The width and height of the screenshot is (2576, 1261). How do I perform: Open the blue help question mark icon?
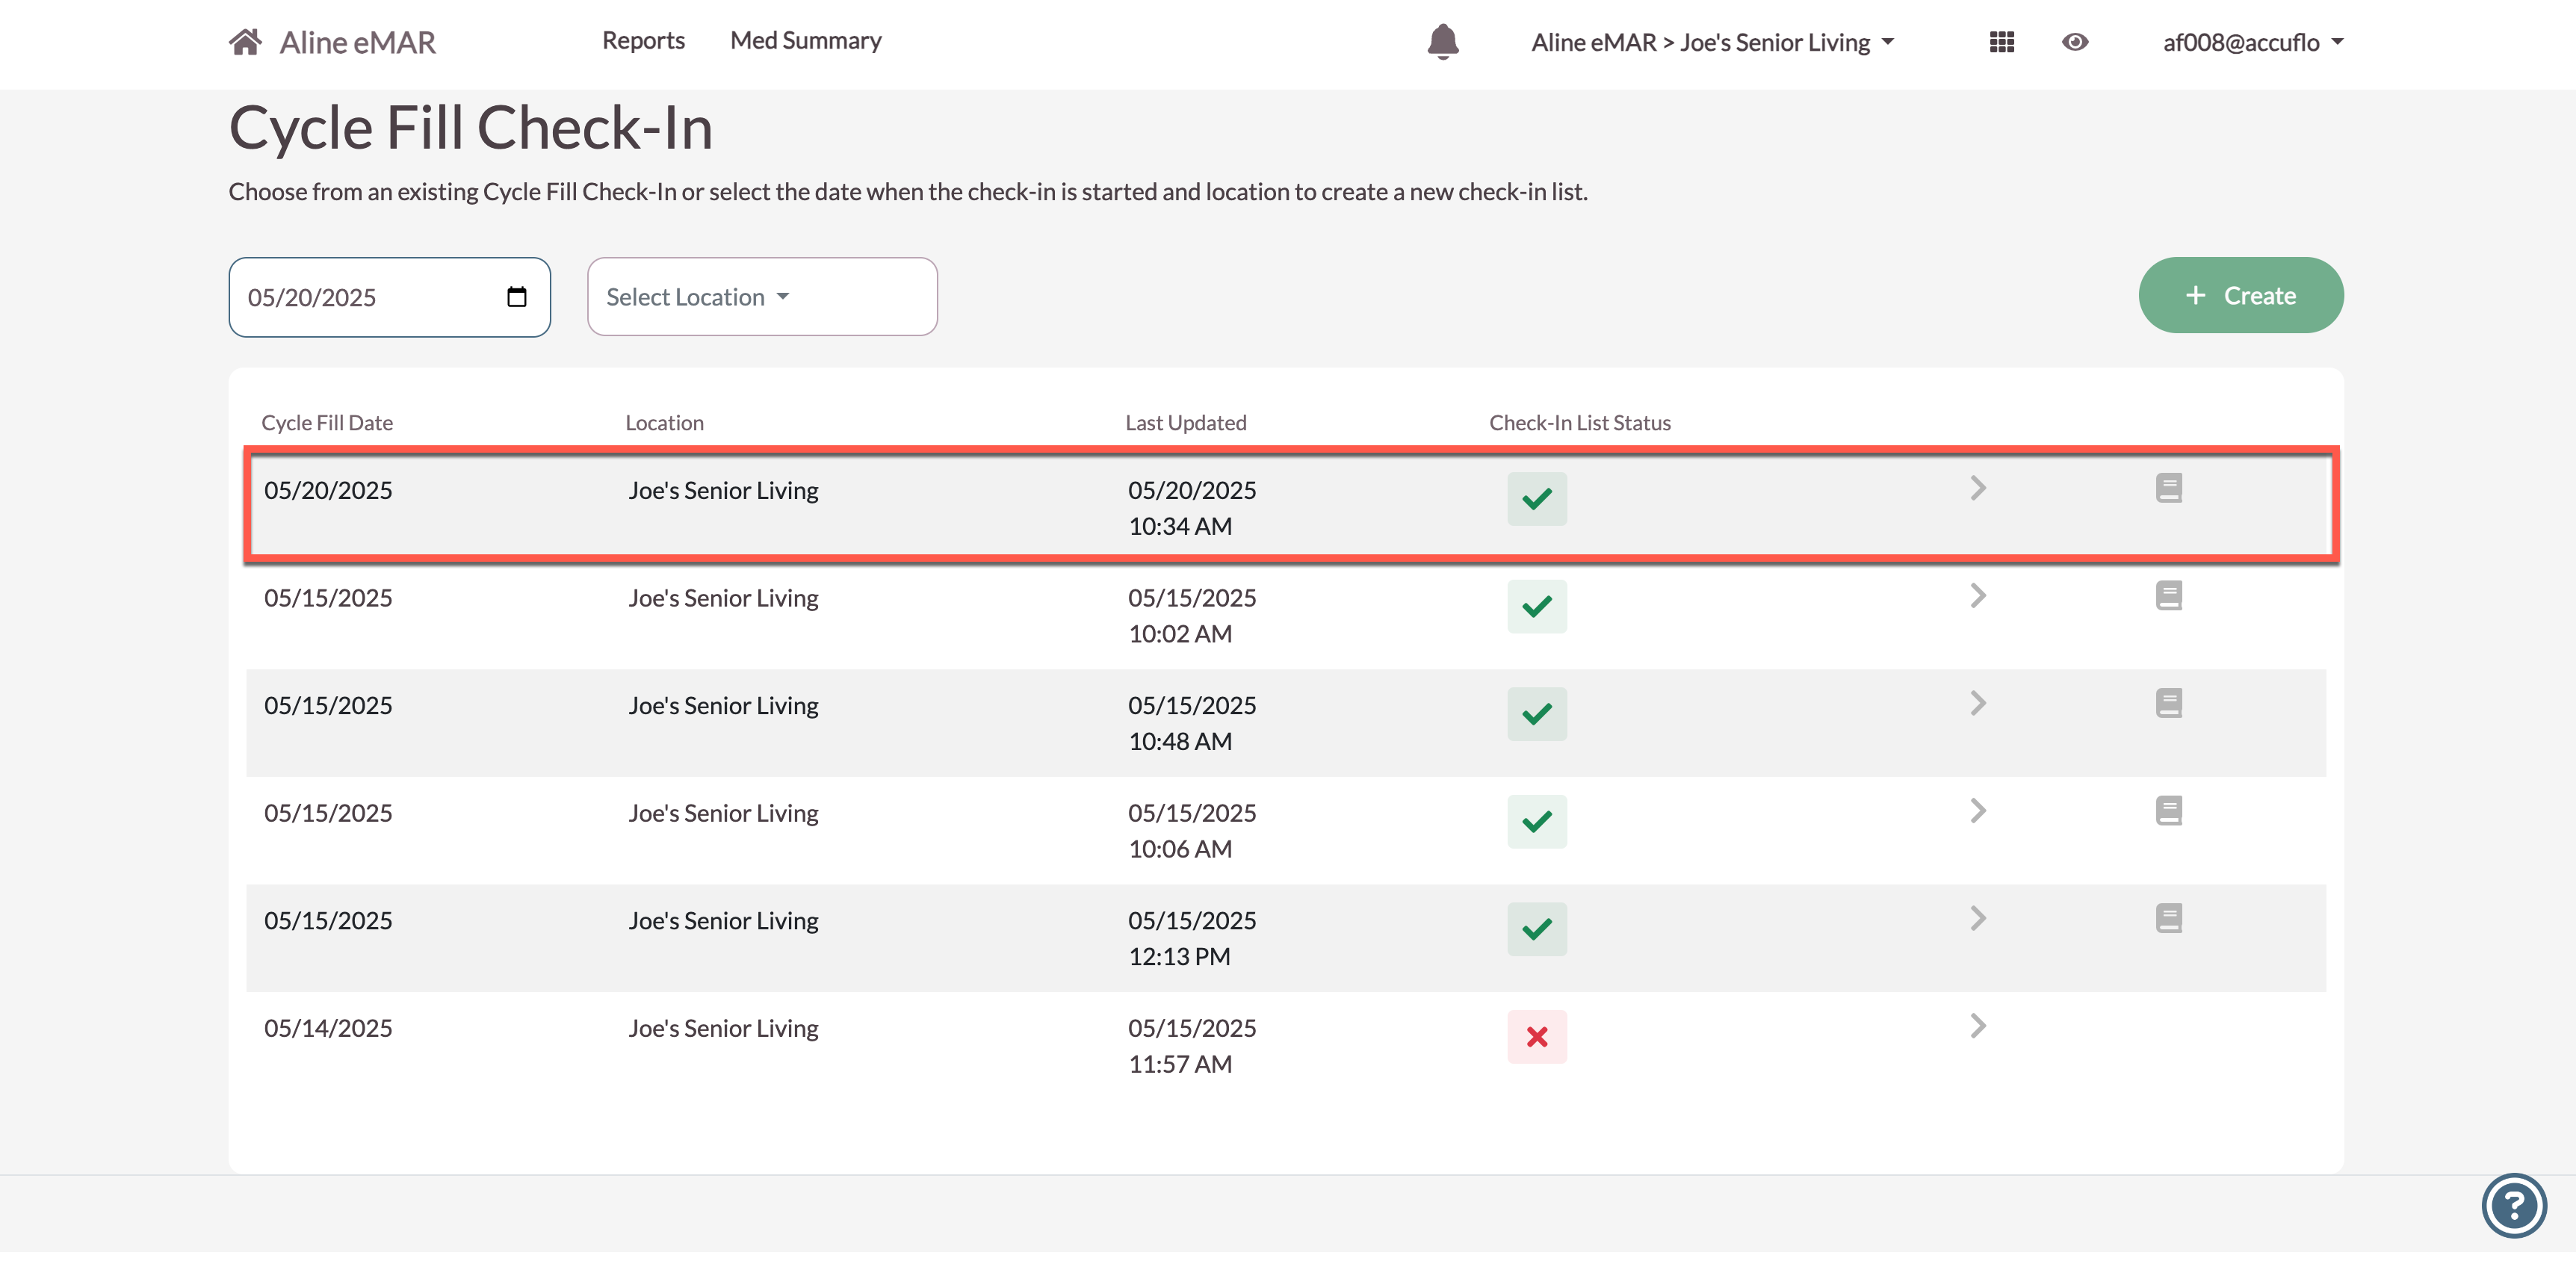(x=2513, y=1205)
